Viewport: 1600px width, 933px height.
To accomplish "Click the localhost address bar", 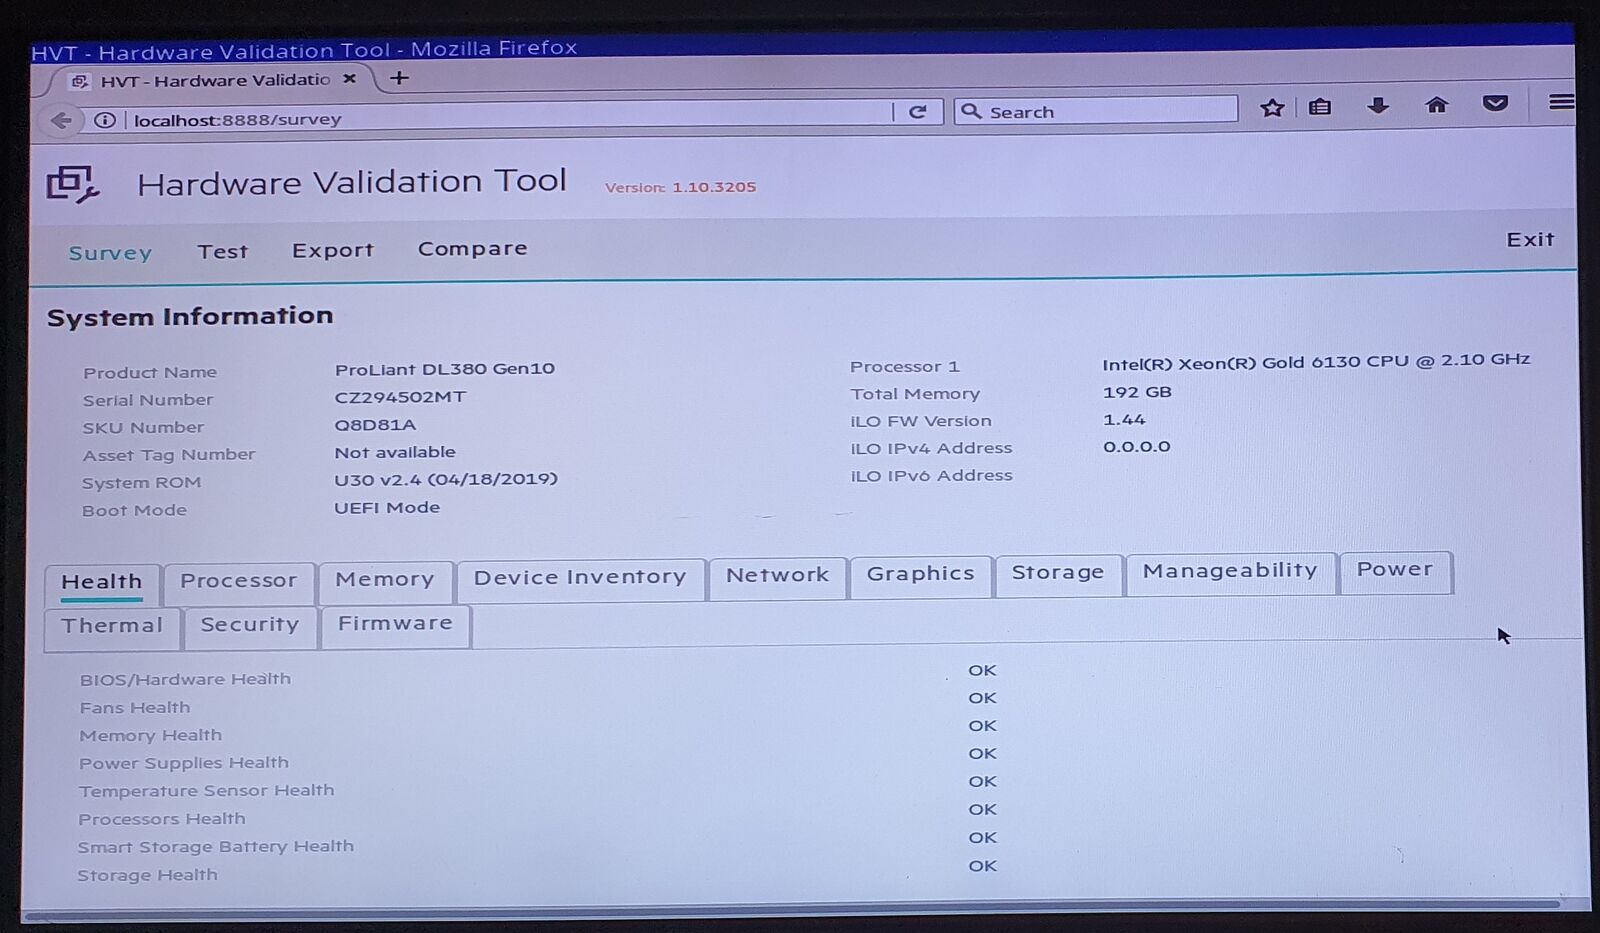I will (x=500, y=118).
